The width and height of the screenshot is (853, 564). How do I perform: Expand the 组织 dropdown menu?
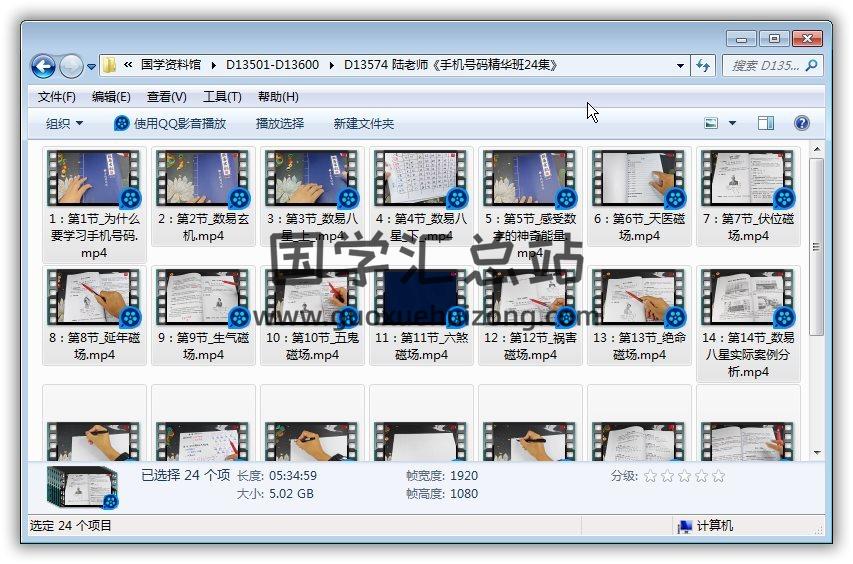65,123
